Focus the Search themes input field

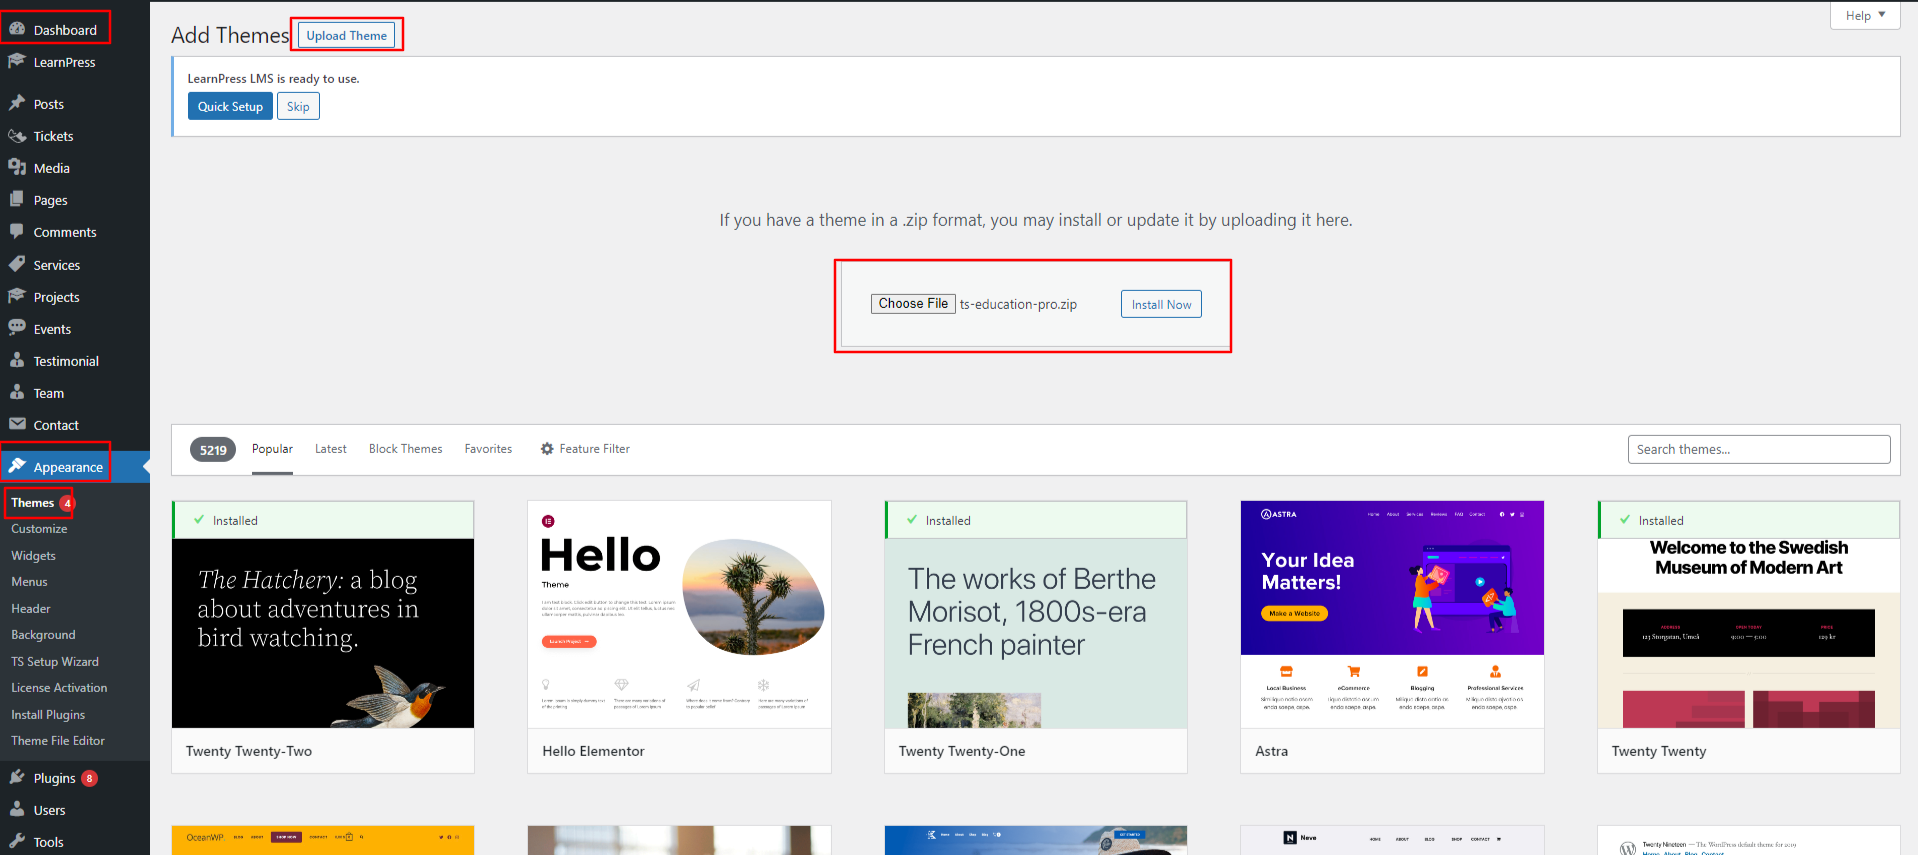pos(1758,449)
